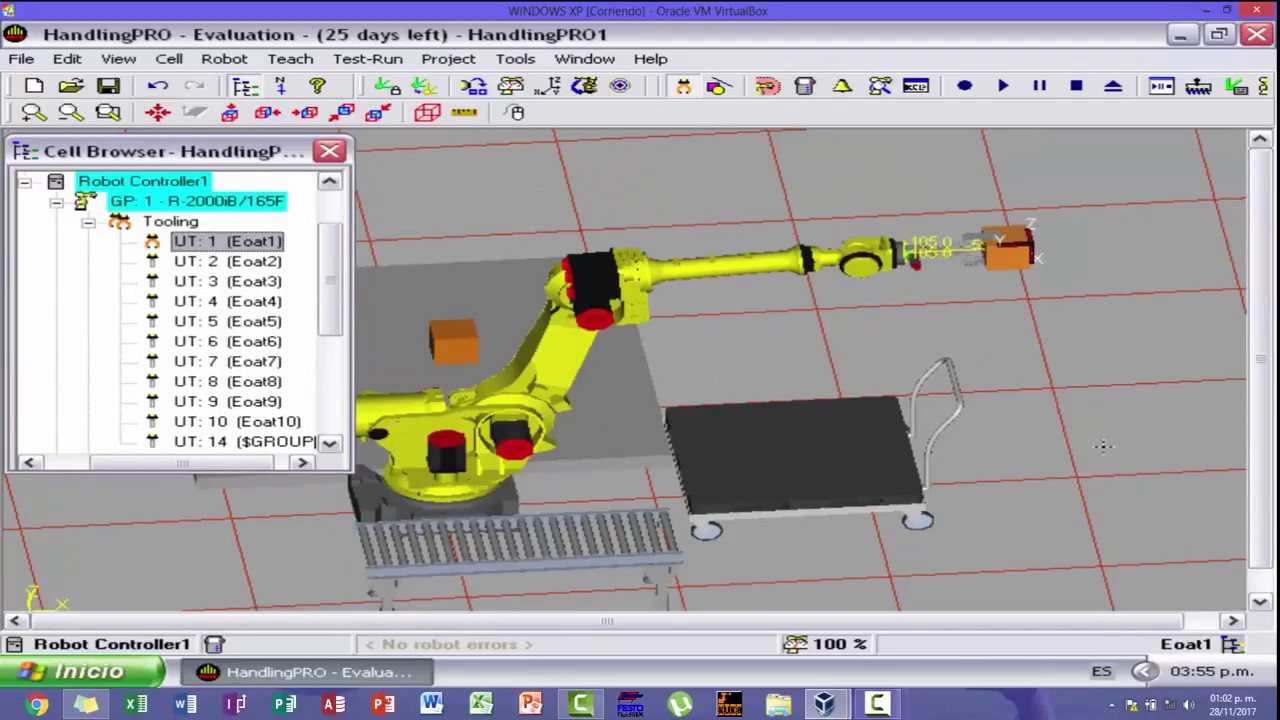Click the eject triangle button in toolbar
This screenshot has height=720, width=1280.
[1113, 86]
